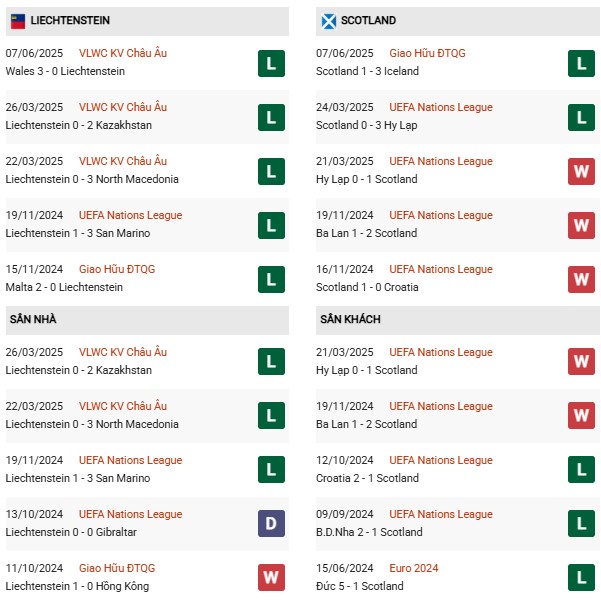Select the SÂN NHÀ section header
This screenshot has height=602, width=601.
point(147,320)
